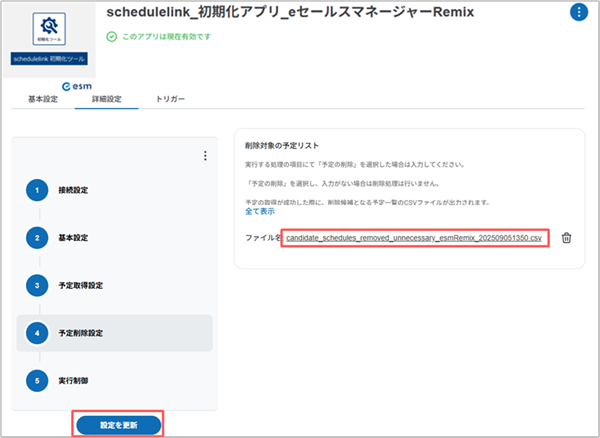Click step 3 number circle
Viewport: 600px width, 438px height.
pyautogui.click(x=37, y=286)
